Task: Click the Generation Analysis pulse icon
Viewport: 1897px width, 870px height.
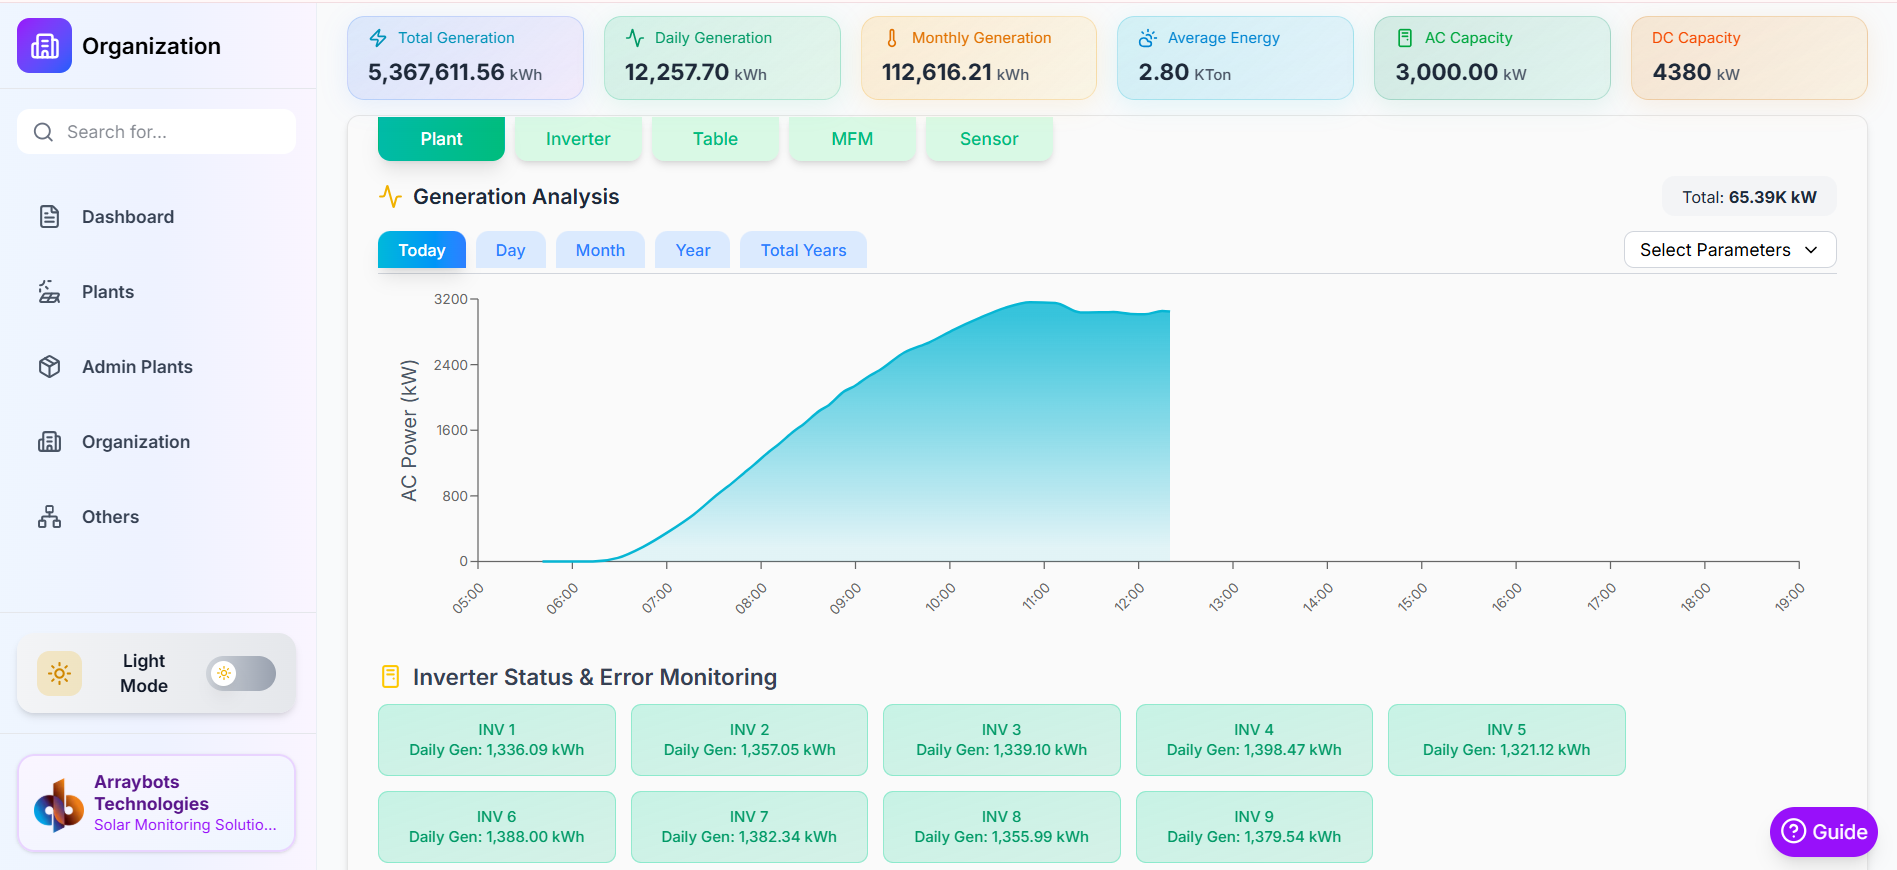Action: pyautogui.click(x=390, y=197)
